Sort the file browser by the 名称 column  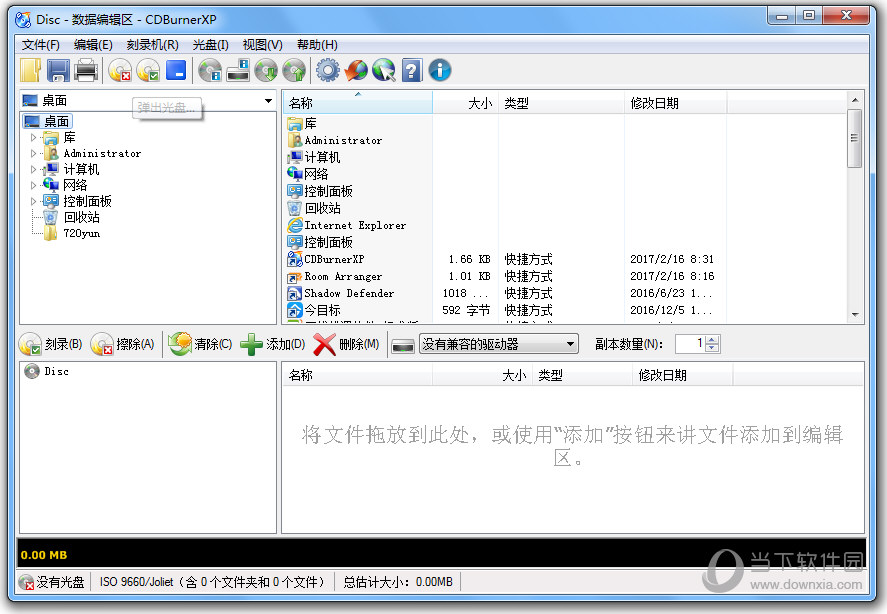click(358, 103)
